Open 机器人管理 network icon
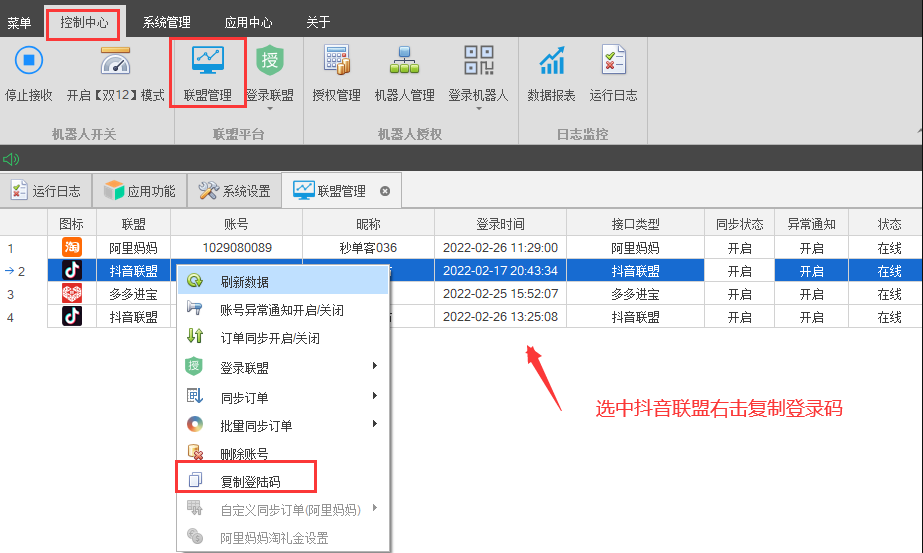923x553 pixels. tap(404, 60)
